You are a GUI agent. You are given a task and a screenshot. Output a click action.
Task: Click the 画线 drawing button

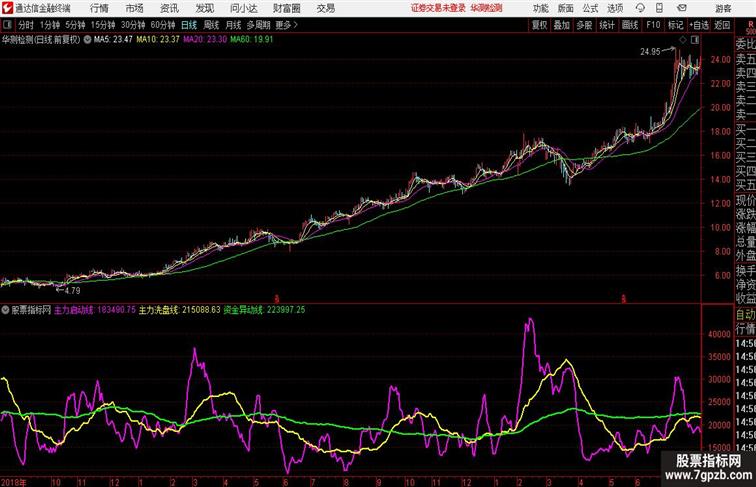[x=630, y=25]
